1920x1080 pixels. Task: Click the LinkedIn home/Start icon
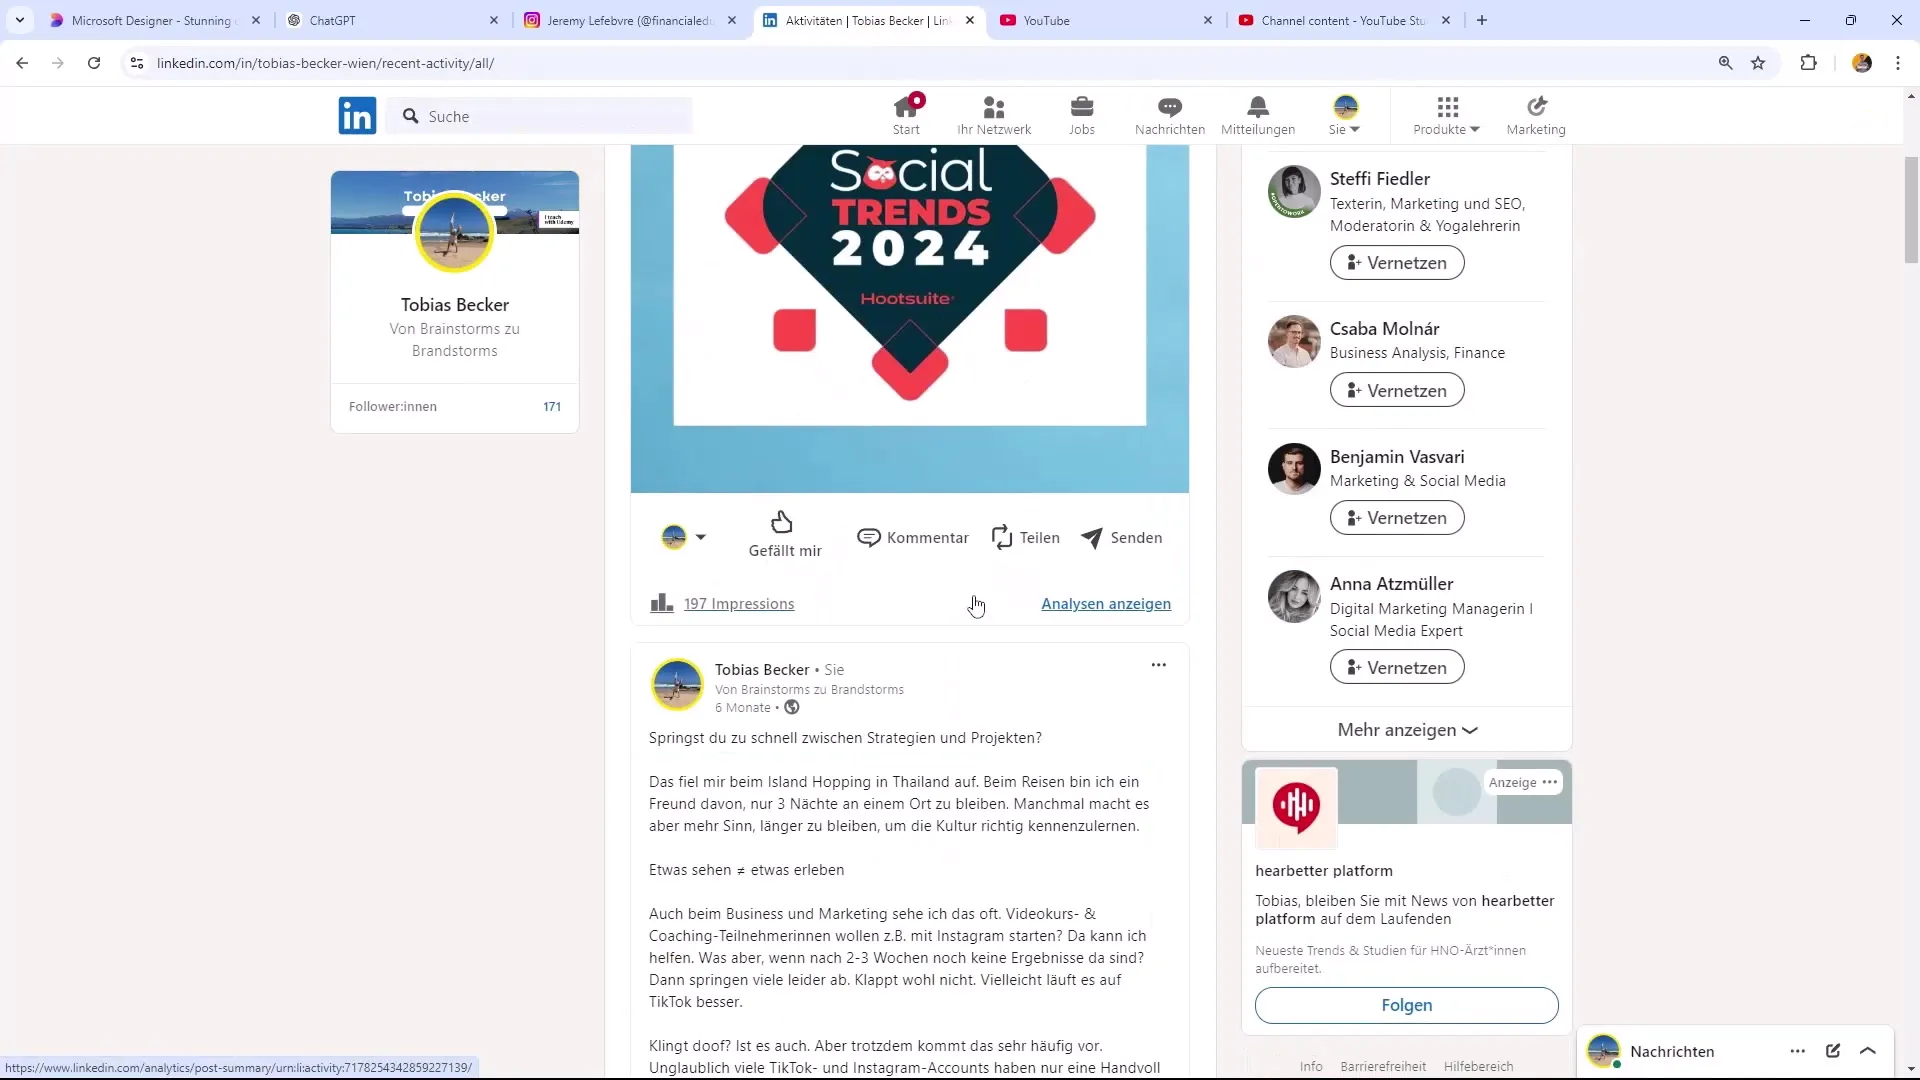click(907, 115)
